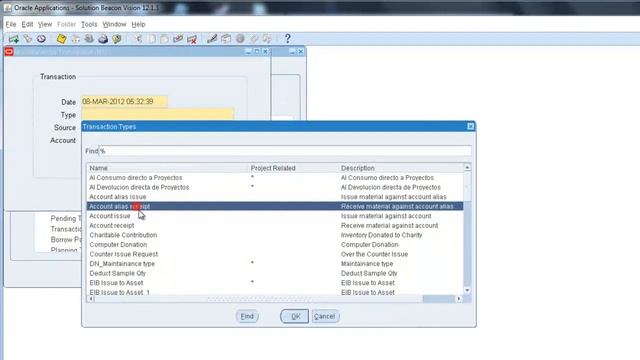Click the horizontal scrollbar right arrow
Viewport: 640px width, 360px height.
[x=459, y=299]
